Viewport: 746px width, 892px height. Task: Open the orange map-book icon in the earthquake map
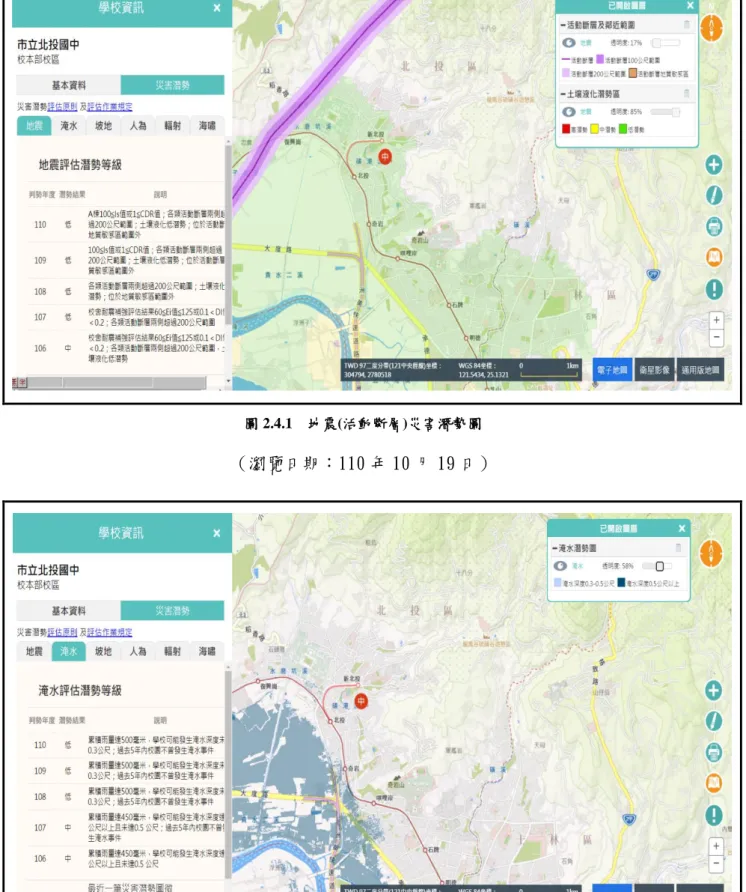coord(714,257)
